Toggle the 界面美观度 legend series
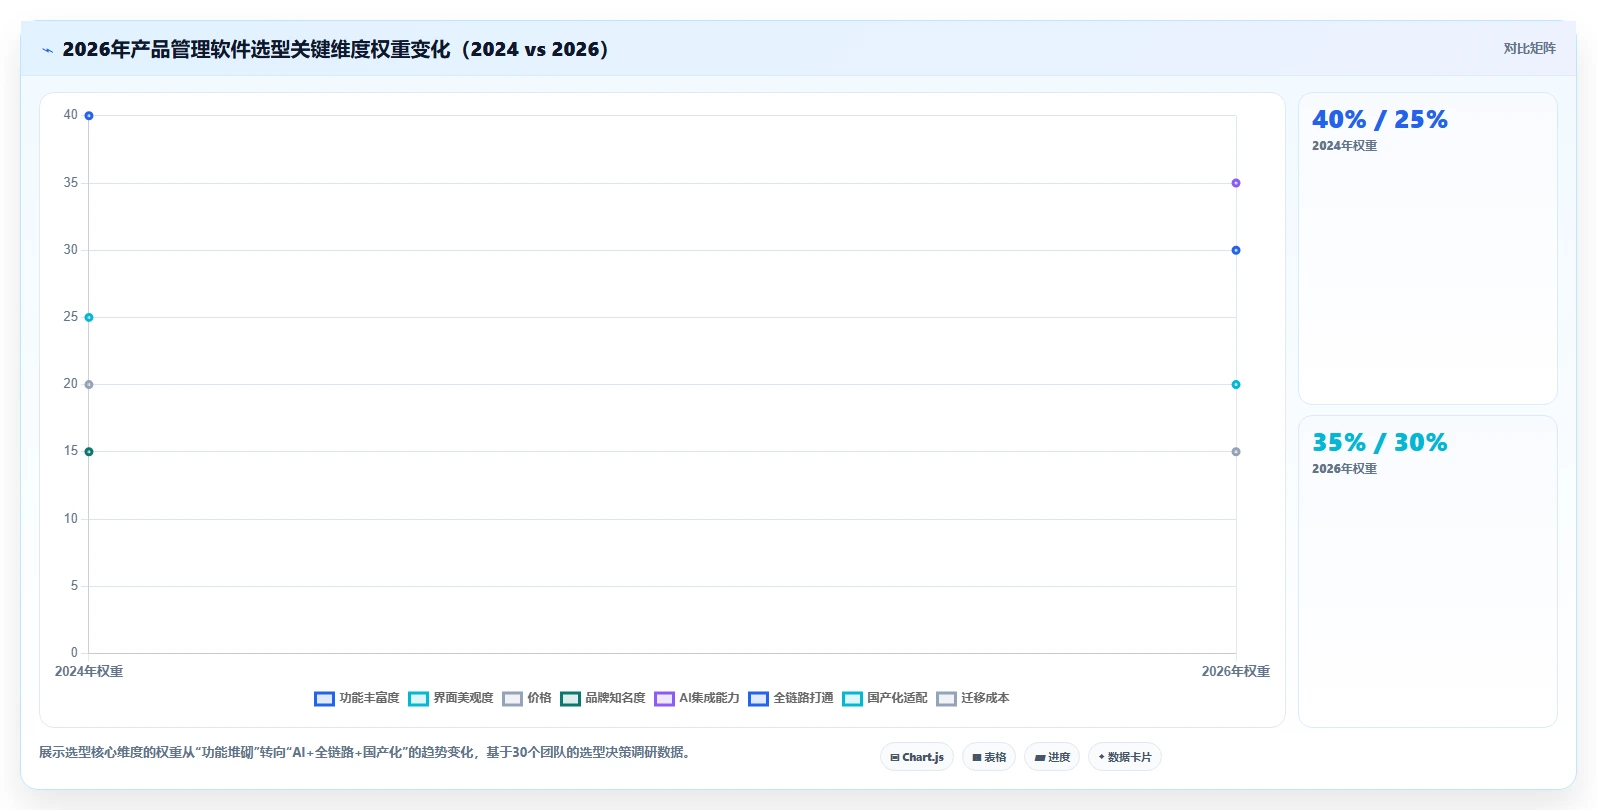The width and height of the screenshot is (1597, 810). pyautogui.click(x=451, y=698)
